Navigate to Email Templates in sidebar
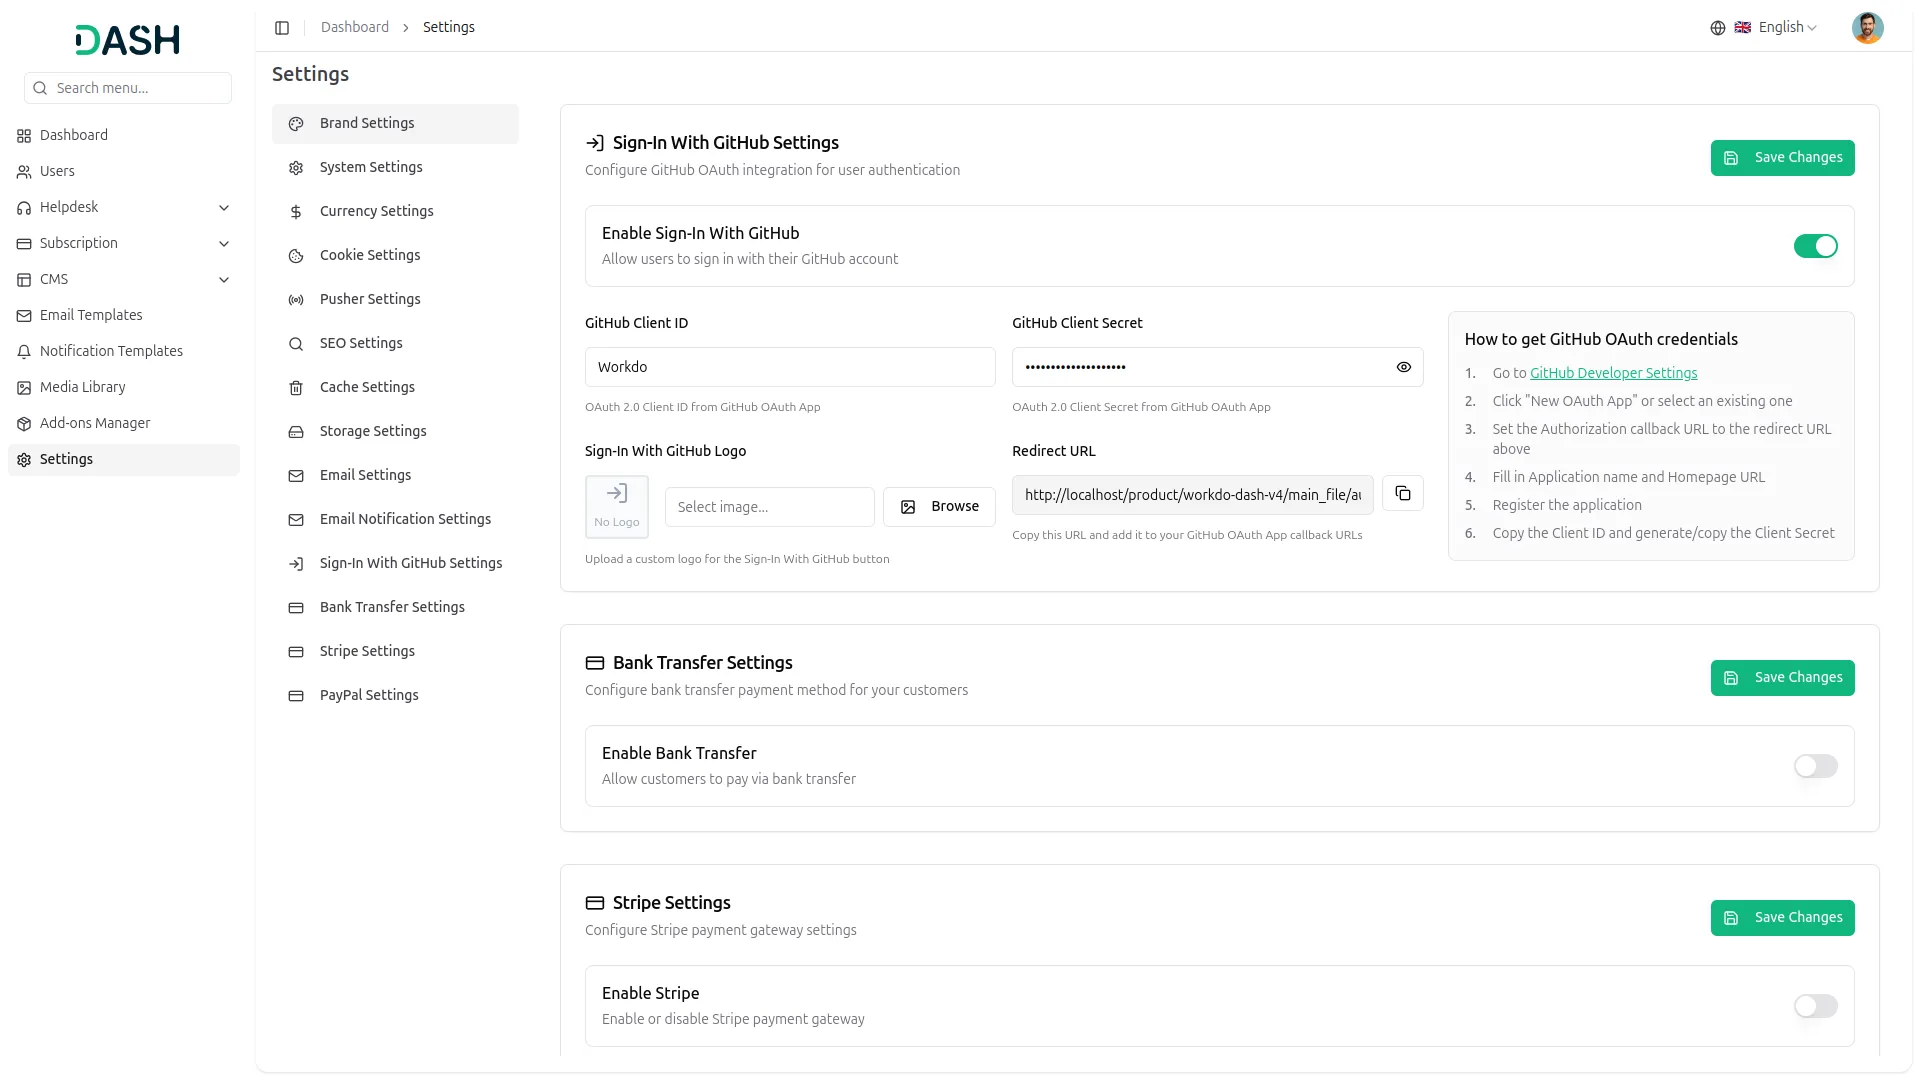 click(91, 315)
